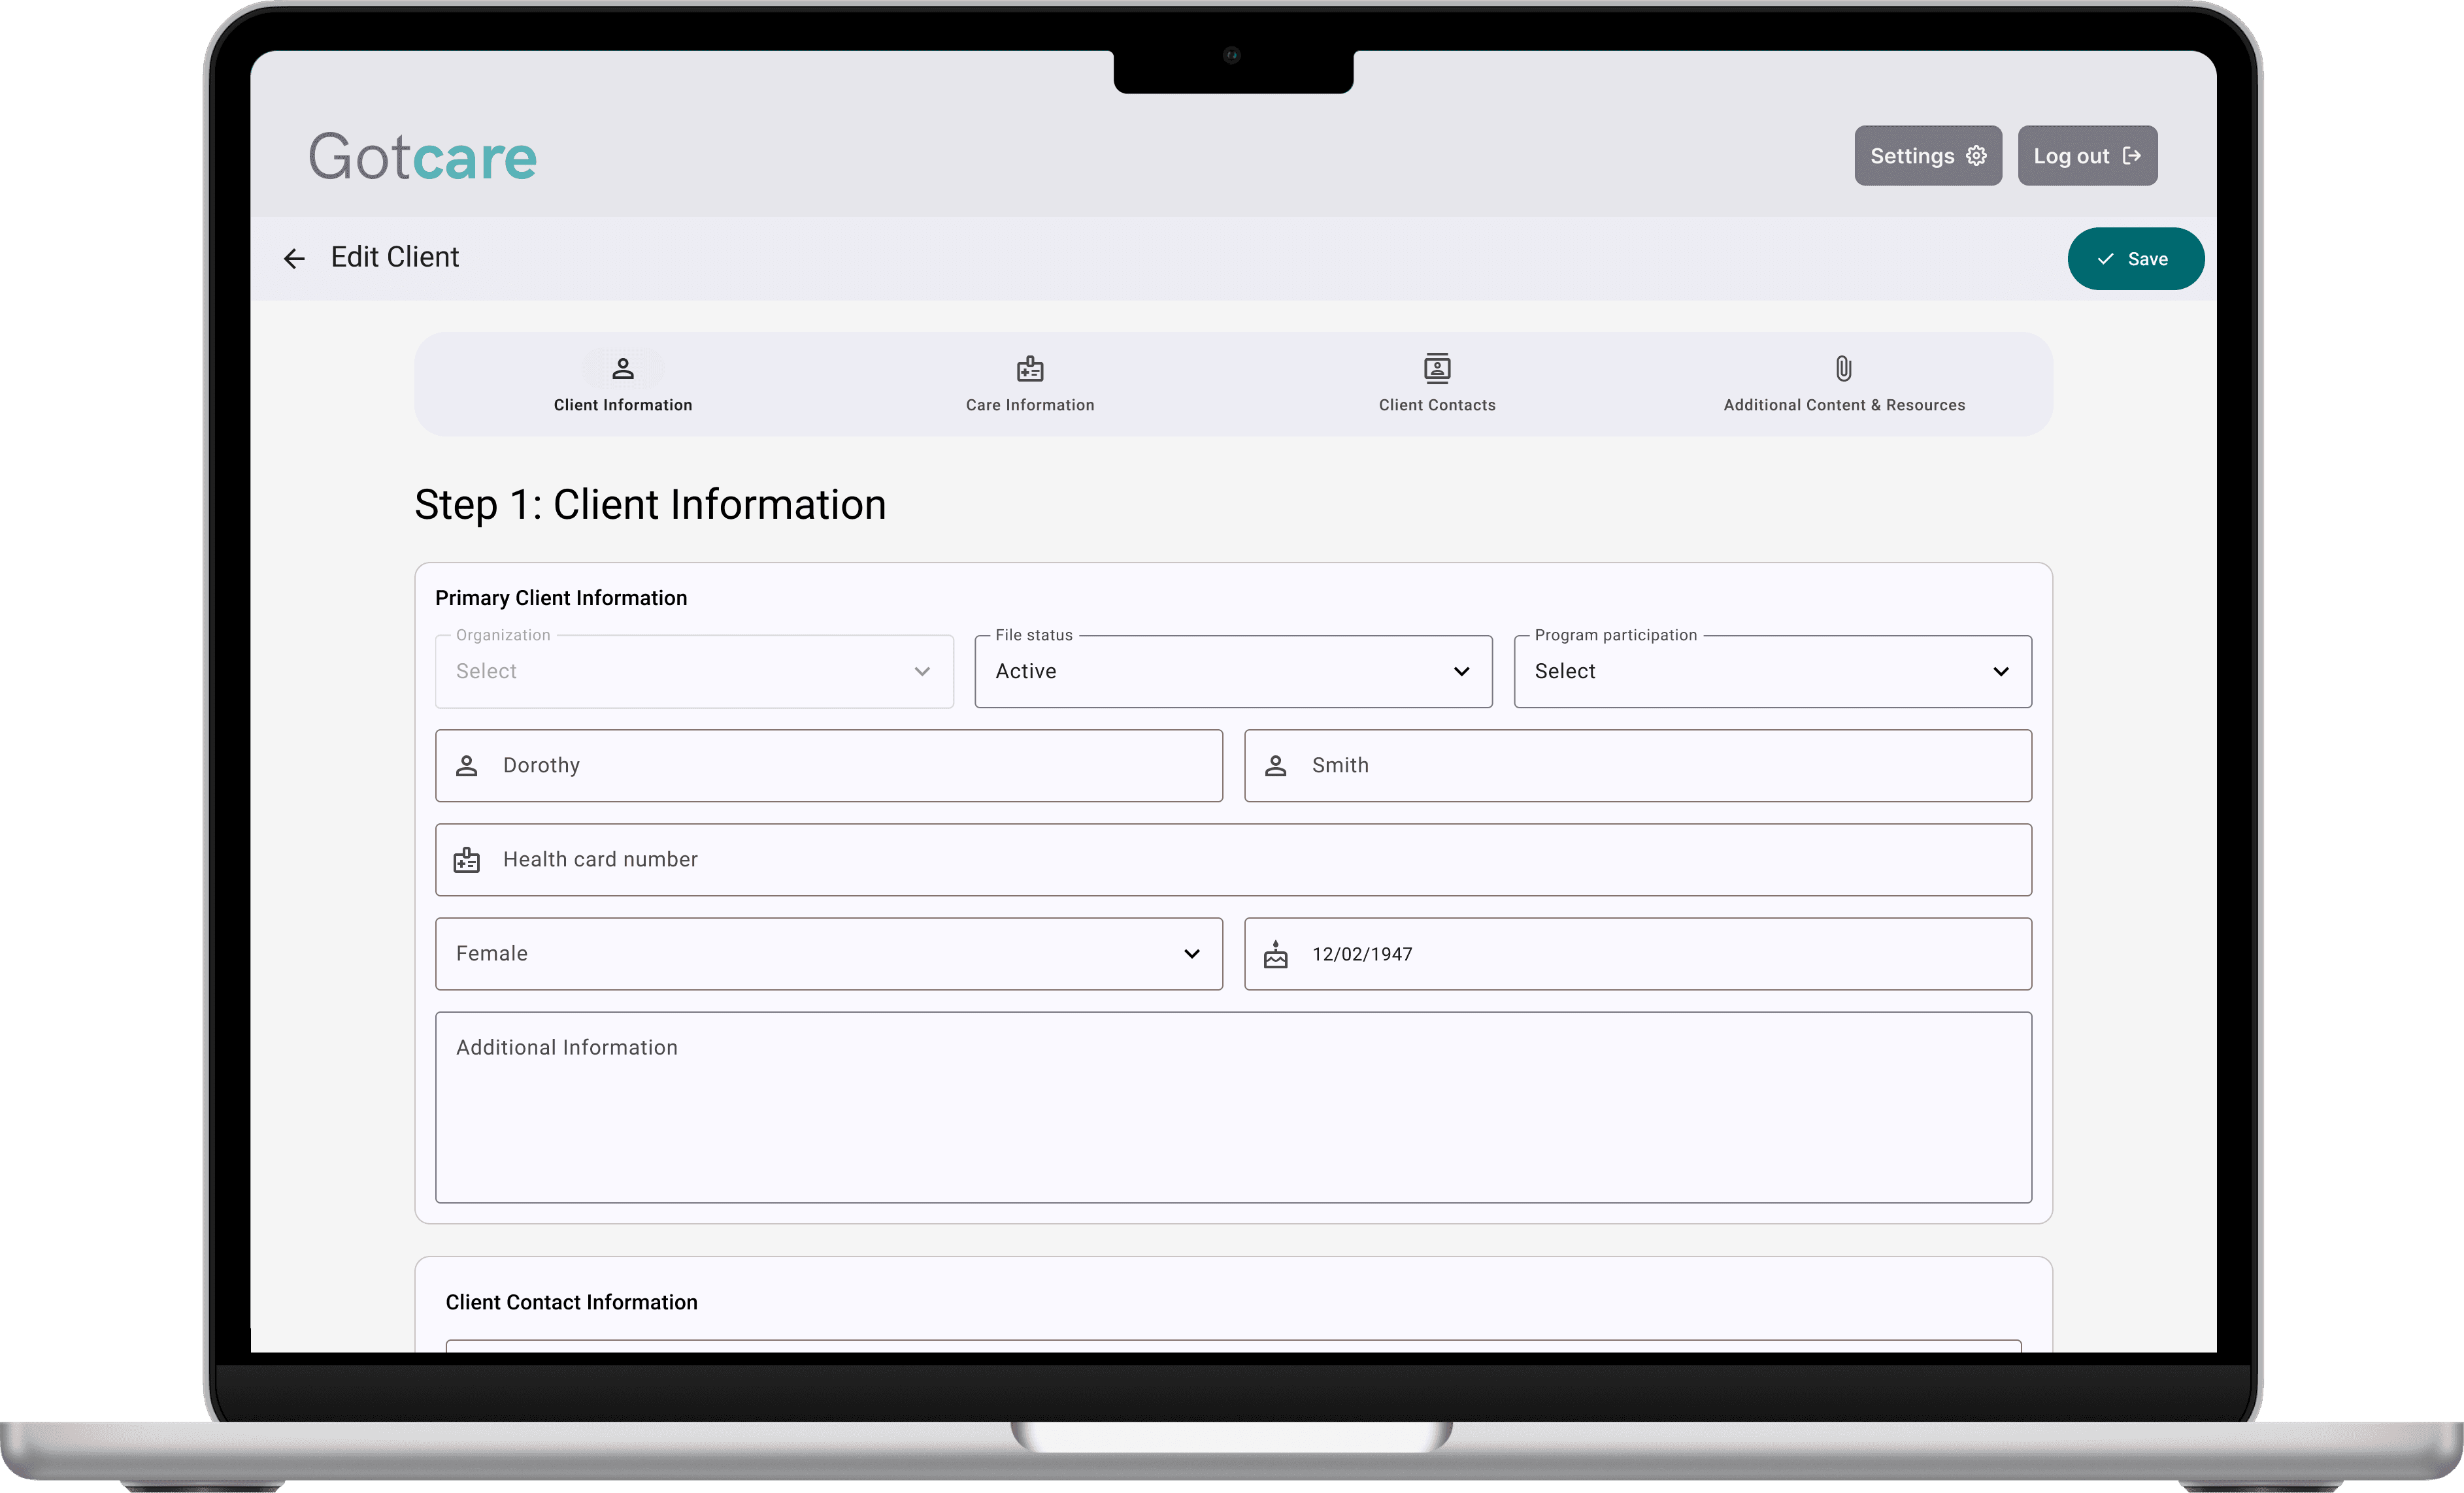2464x1493 pixels.
Task: Open Settings
Action: pos(1928,156)
